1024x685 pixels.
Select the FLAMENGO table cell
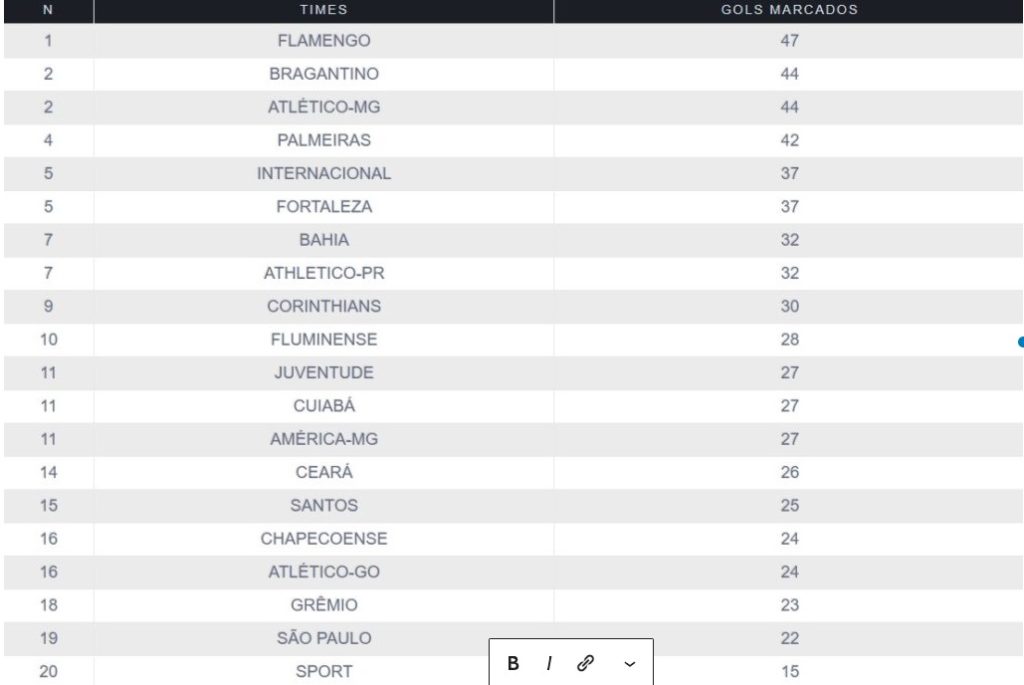pyautogui.click(x=324, y=41)
